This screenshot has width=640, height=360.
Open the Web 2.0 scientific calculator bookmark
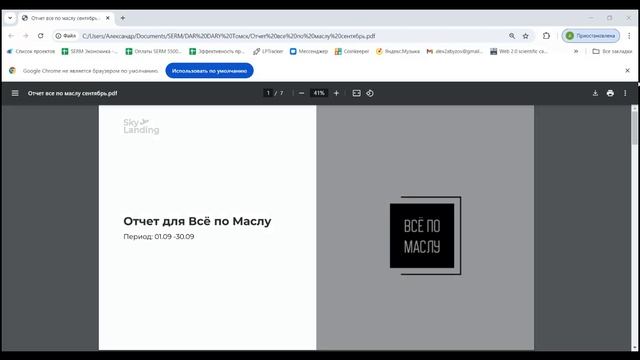click(x=518, y=51)
